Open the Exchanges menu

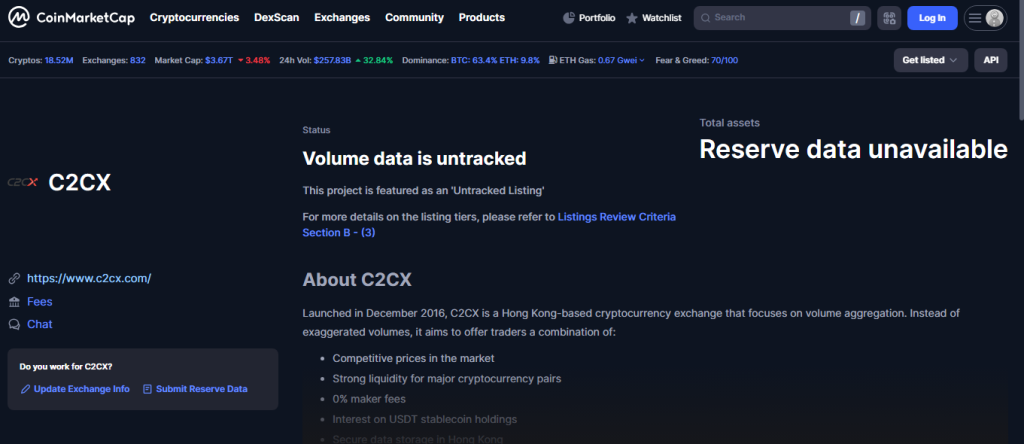(341, 18)
